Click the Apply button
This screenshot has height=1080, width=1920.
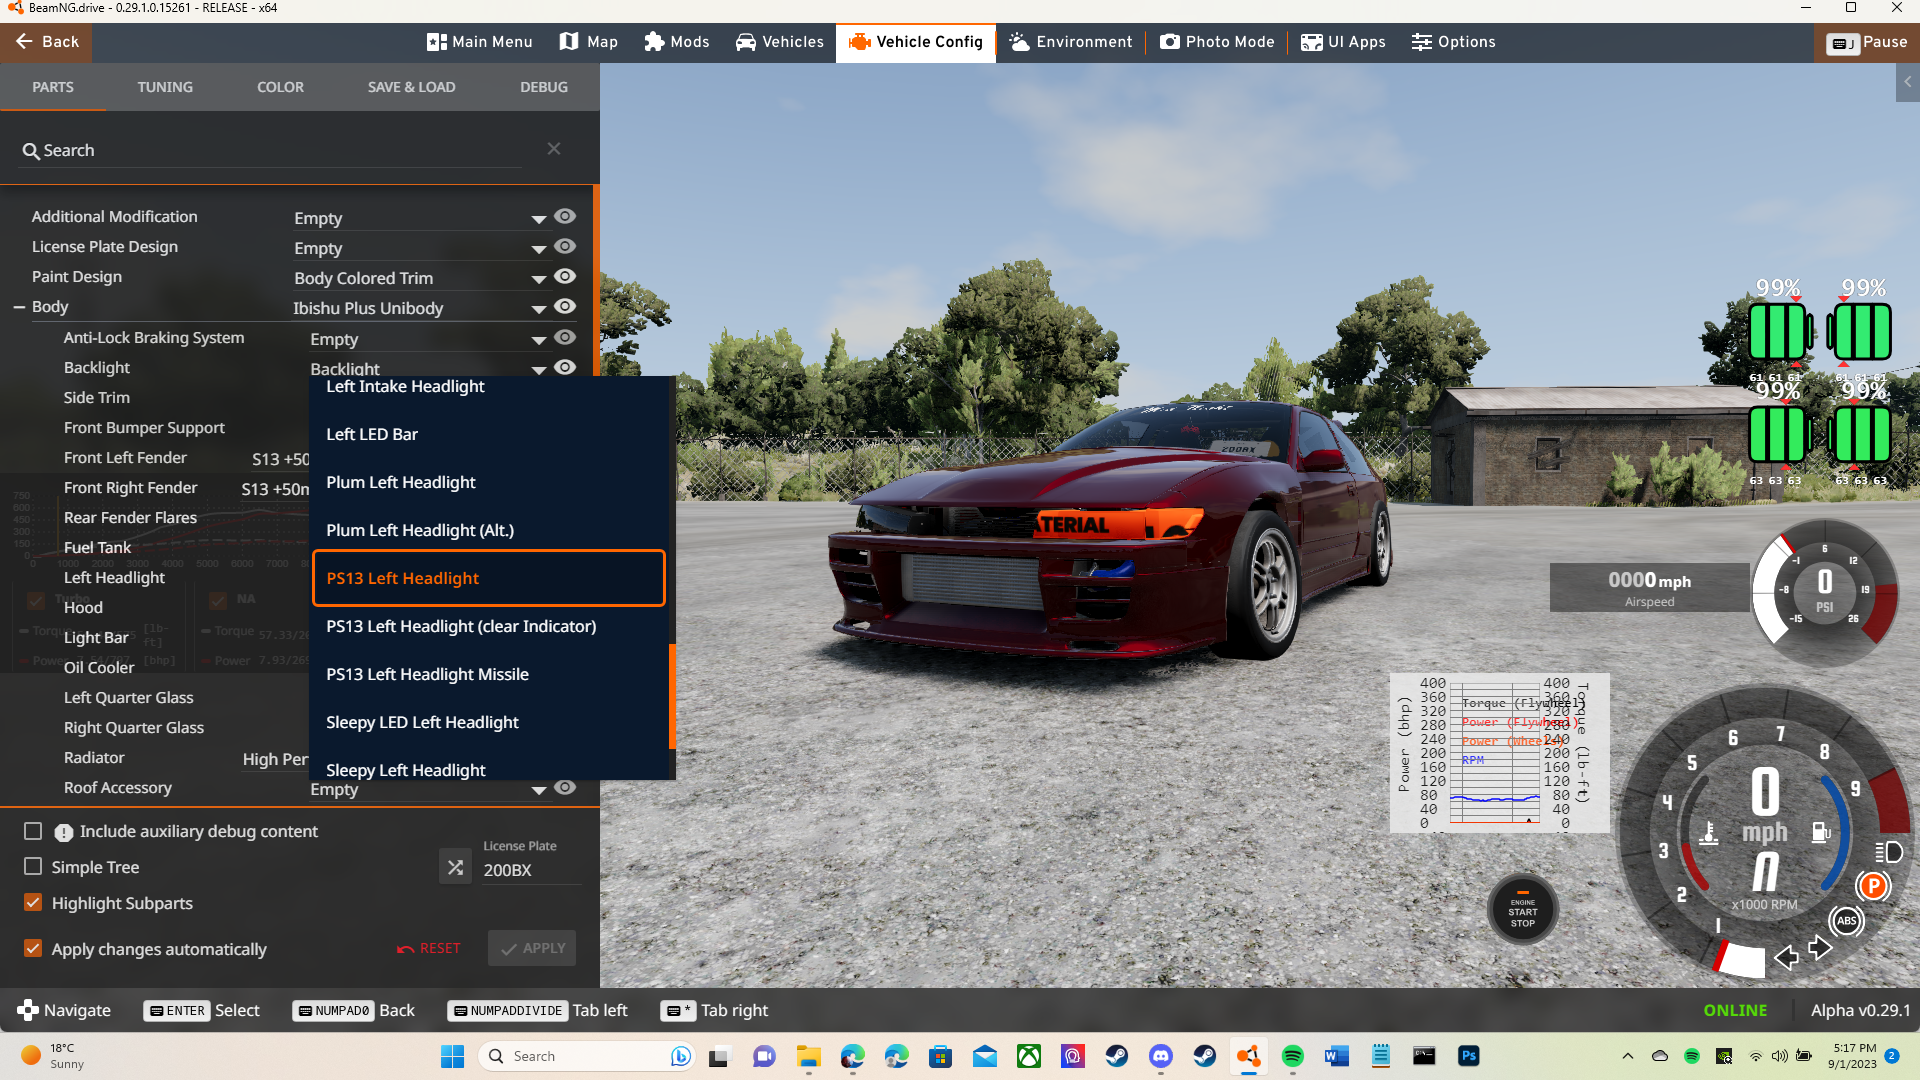tap(532, 948)
